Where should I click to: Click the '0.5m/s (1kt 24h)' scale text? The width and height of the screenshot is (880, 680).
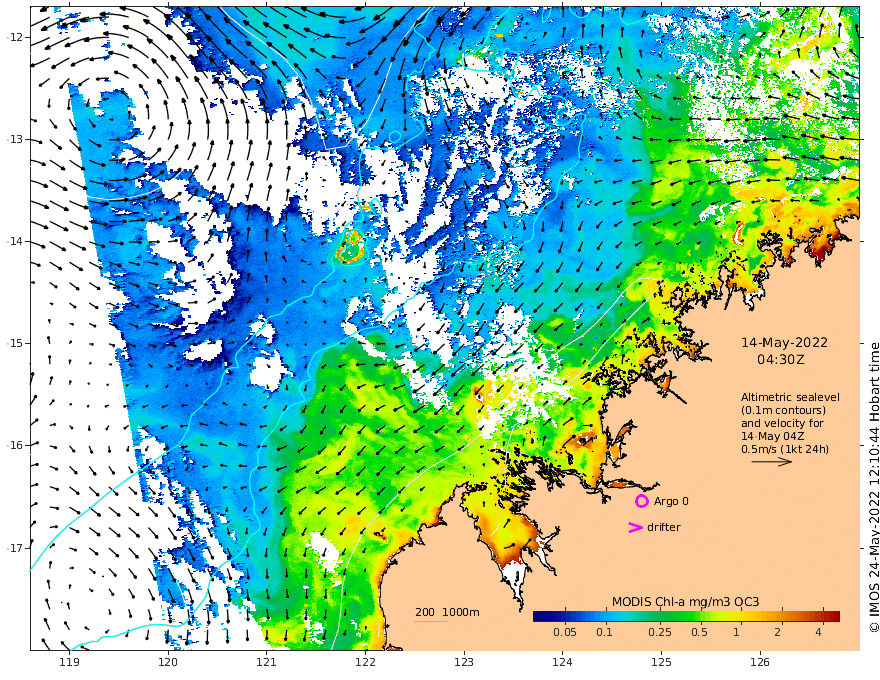click(x=785, y=449)
